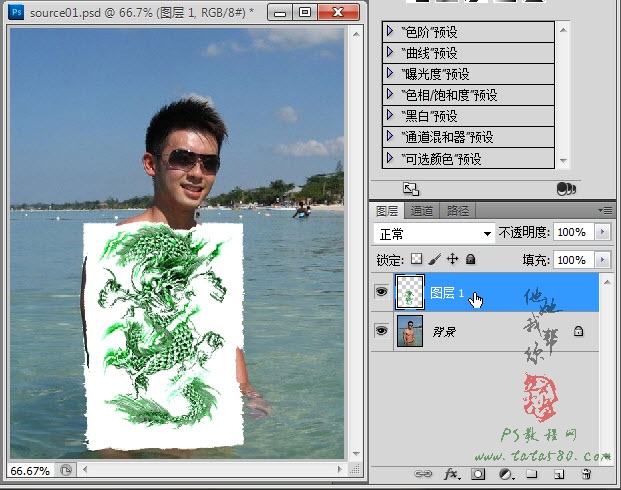The height and width of the screenshot is (490, 621).
Task: Lock layer position with move icon
Action: coord(452,259)
